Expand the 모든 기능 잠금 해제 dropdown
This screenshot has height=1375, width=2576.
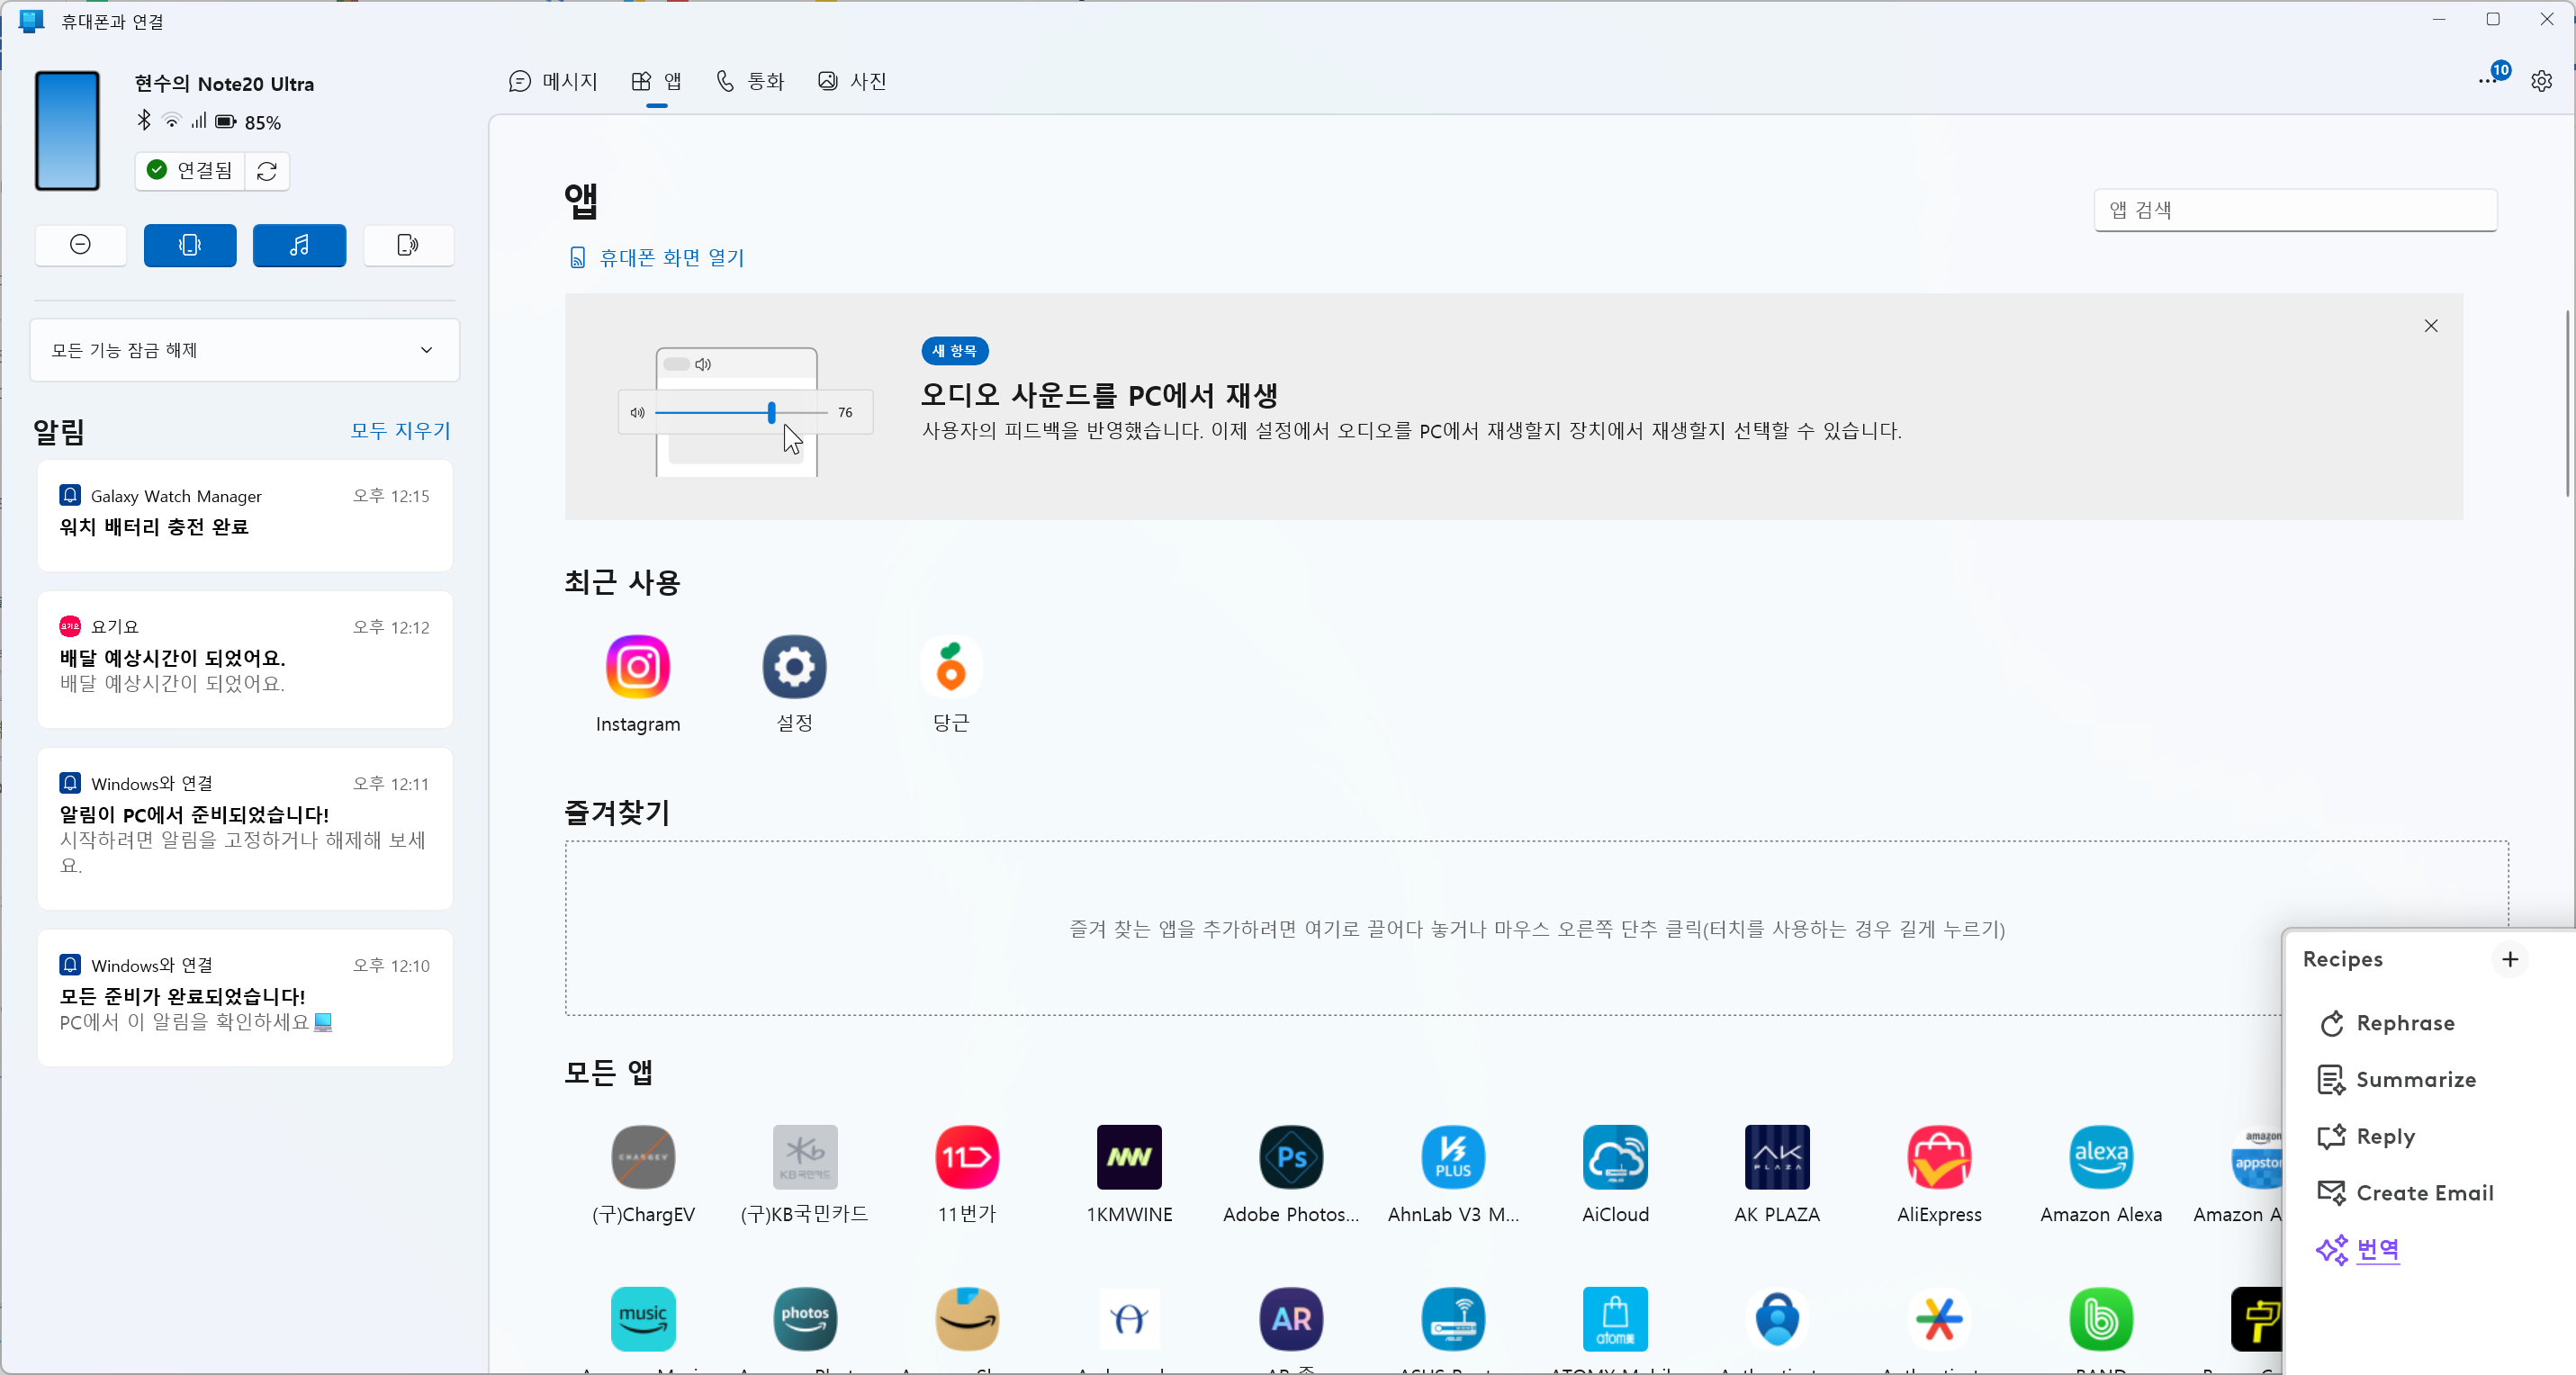(245, 350)
